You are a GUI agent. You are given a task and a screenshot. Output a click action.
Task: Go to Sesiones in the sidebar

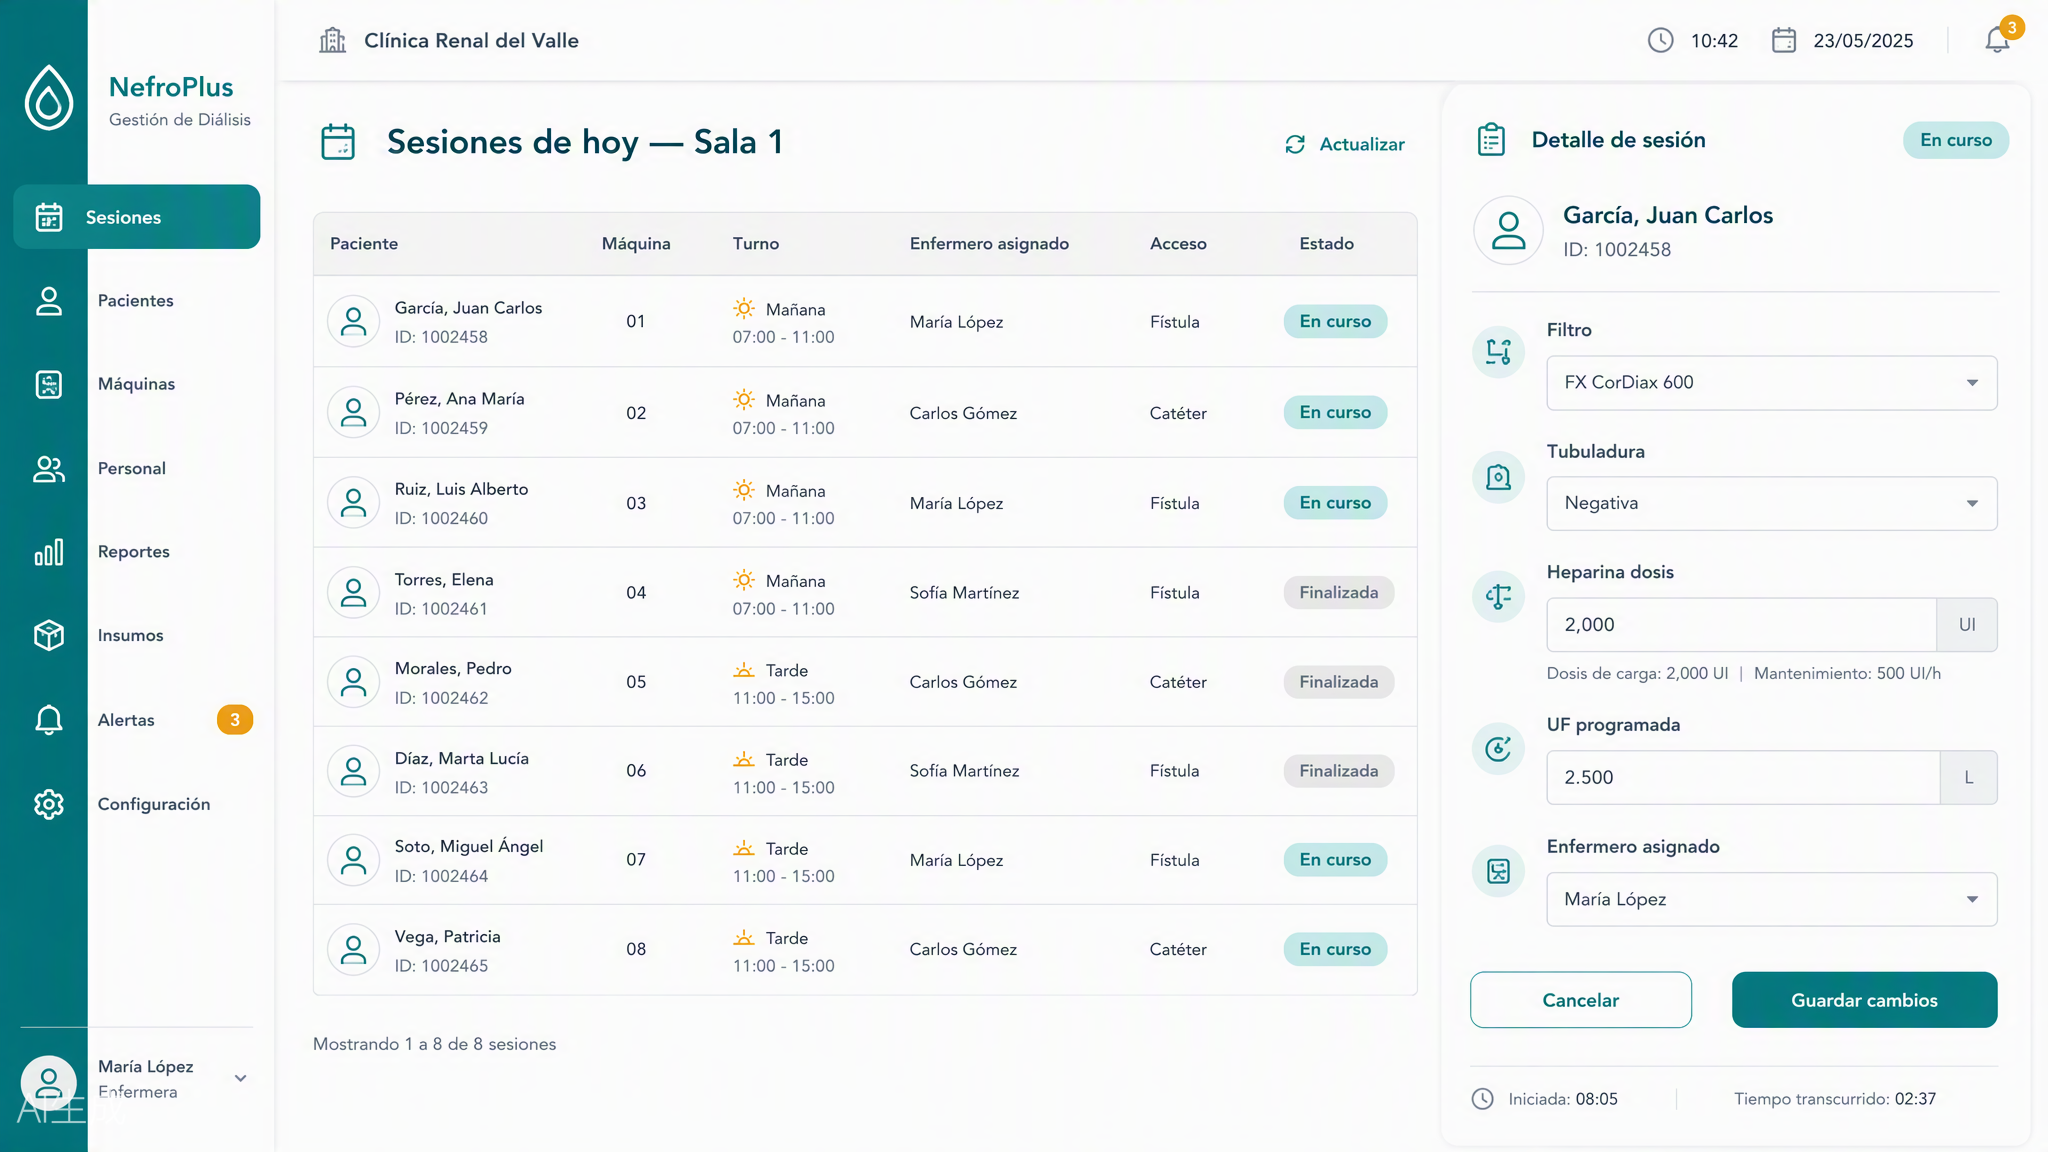(x=137, y=217)
